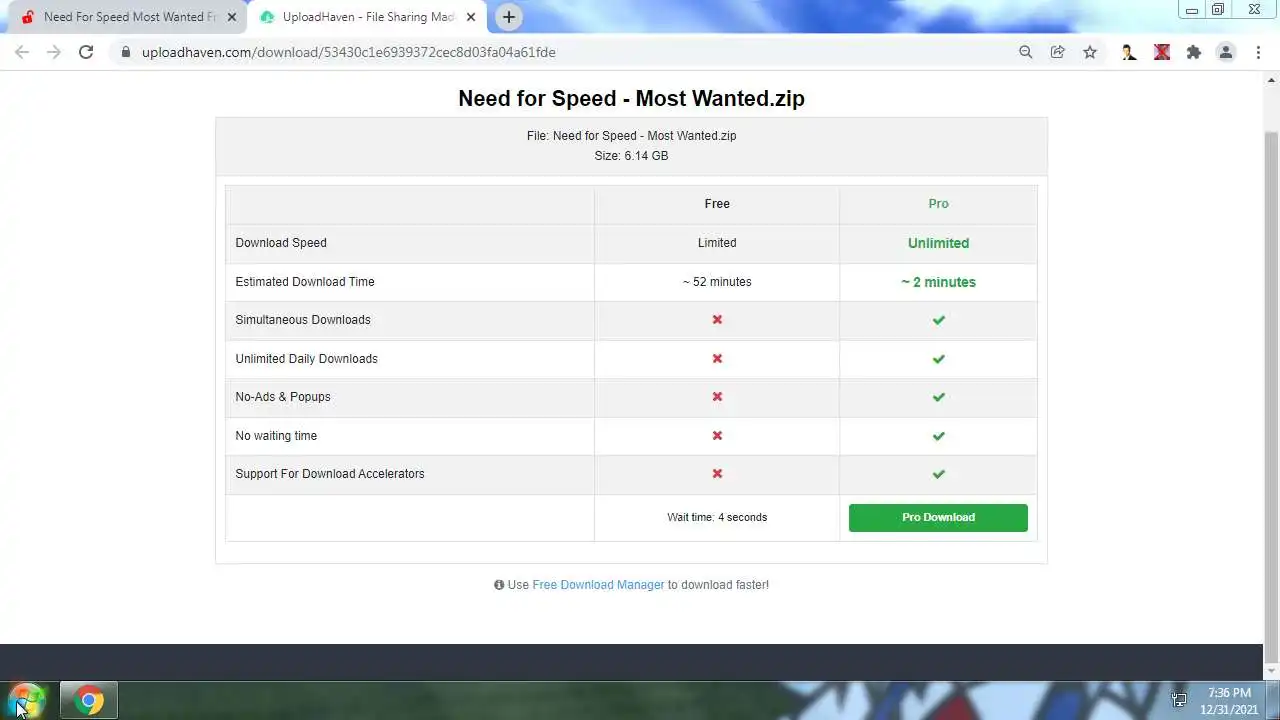Click the 'Unlimited Daily Downloads' row label

(306, 359)
